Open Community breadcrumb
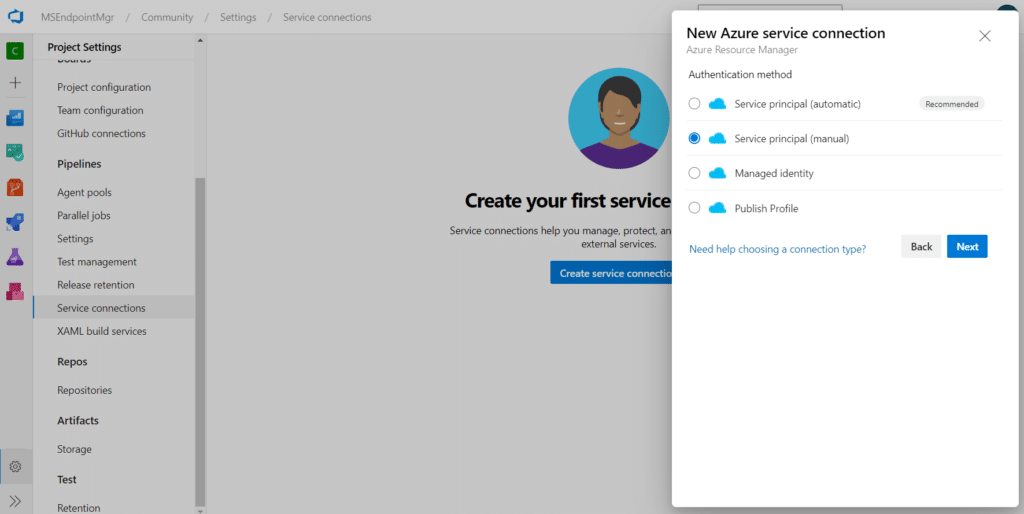Image resolution: width=1024 pixels, height=514 pixels. (x=167, y=17)
